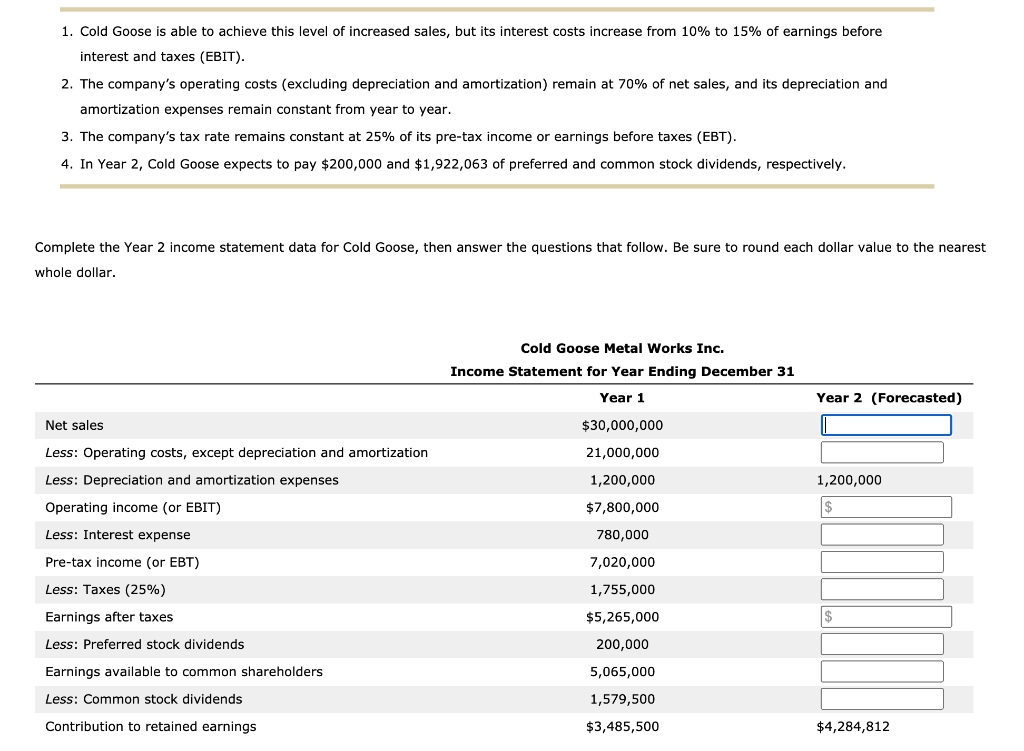Select the Year 2 Operating costs input box
This screenshot has height=751, width=1024.
882,453
